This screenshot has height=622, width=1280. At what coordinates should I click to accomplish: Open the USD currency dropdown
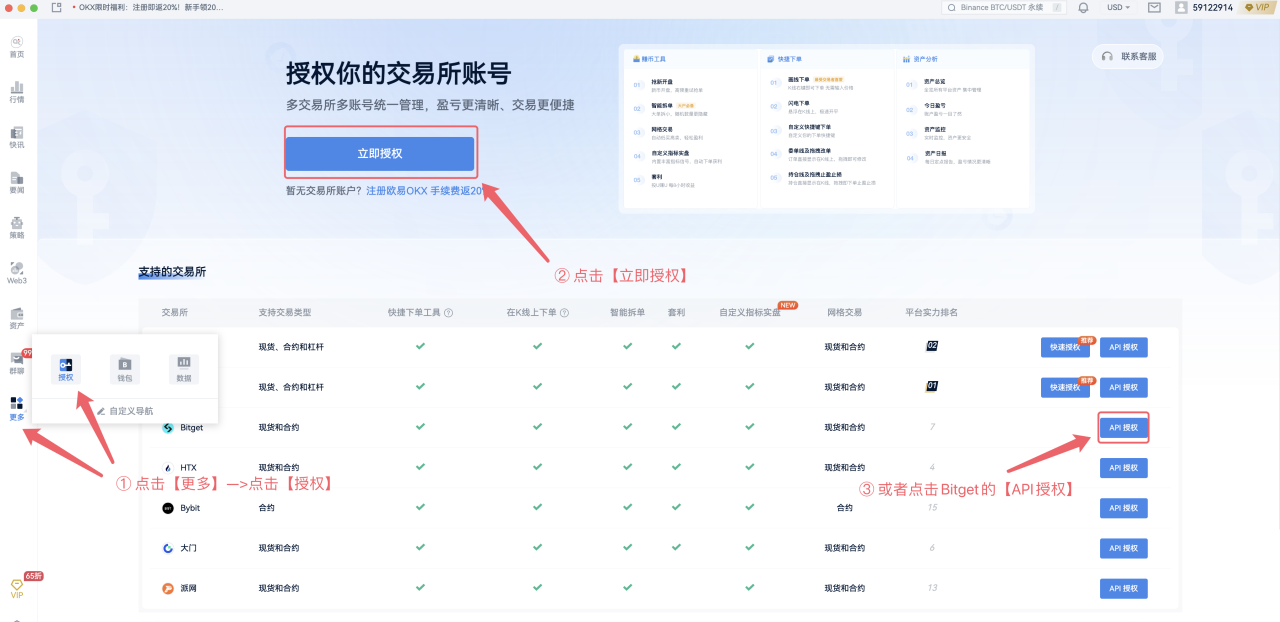(x=1118, y=7)
